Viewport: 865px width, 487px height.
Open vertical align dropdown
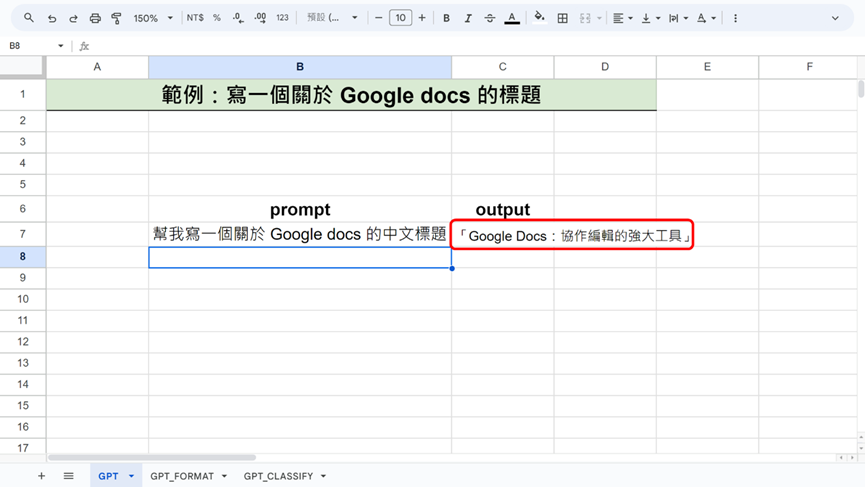click(651, 18)
